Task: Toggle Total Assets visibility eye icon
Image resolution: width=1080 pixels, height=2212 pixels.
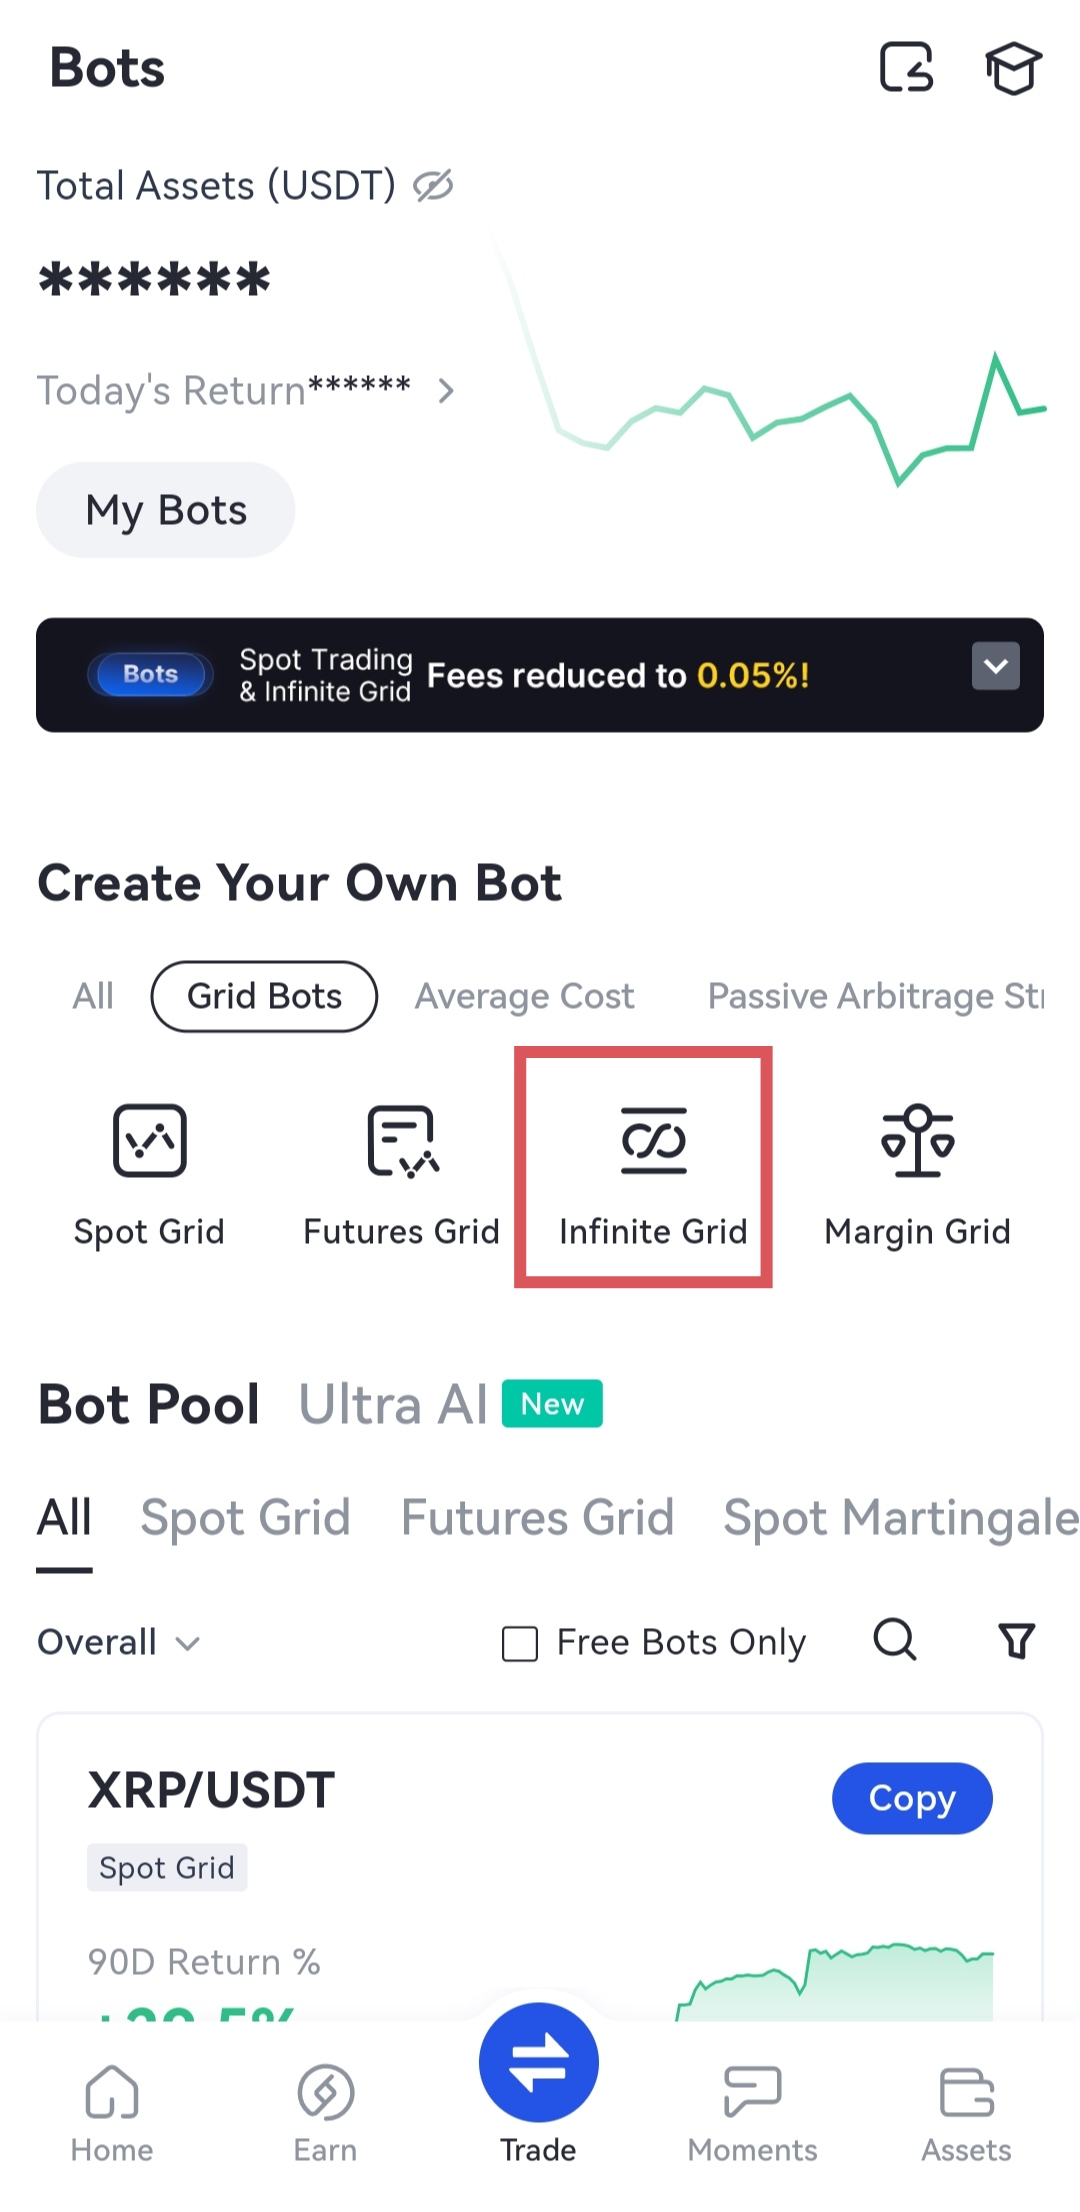Action: pyautogui.click(x=434, y=185)
